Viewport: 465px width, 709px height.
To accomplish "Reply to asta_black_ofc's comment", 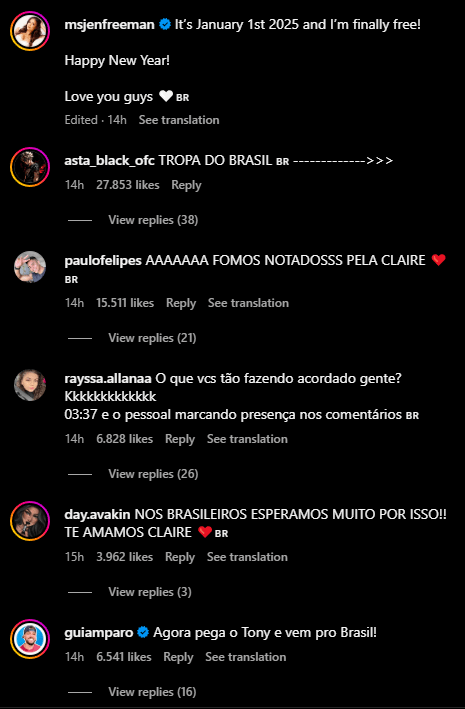I will [186, 185].
